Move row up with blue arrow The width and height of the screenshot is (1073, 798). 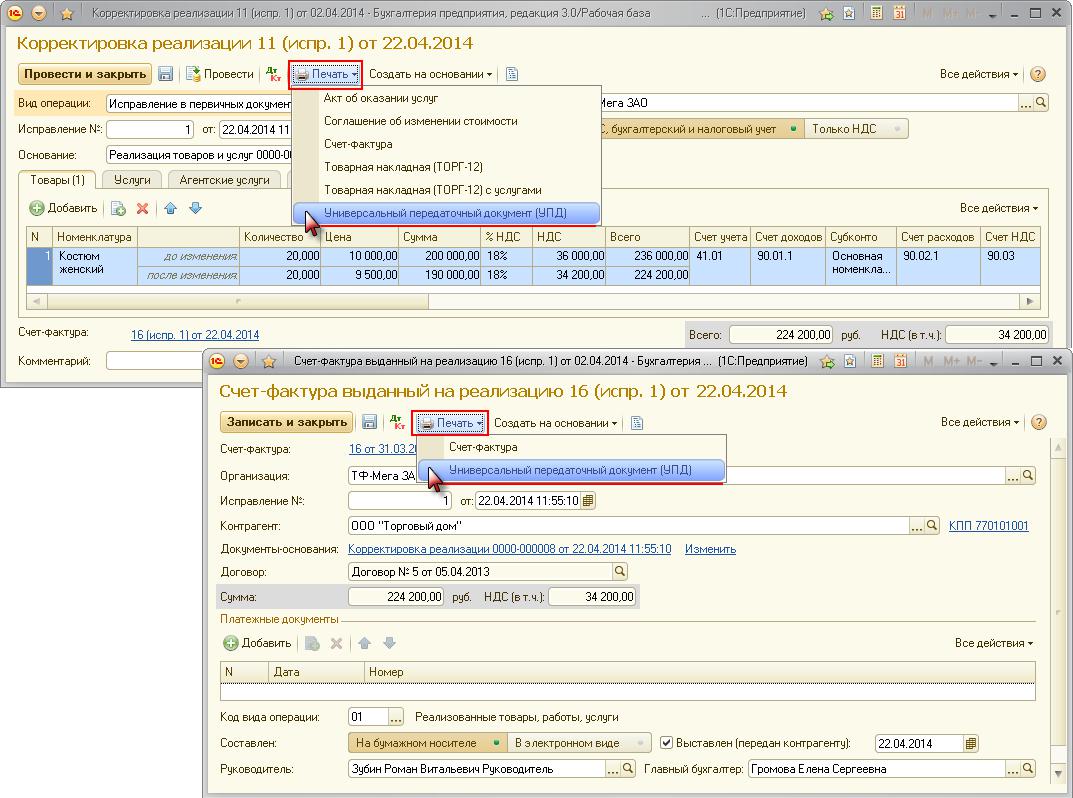tap(170, 208)
